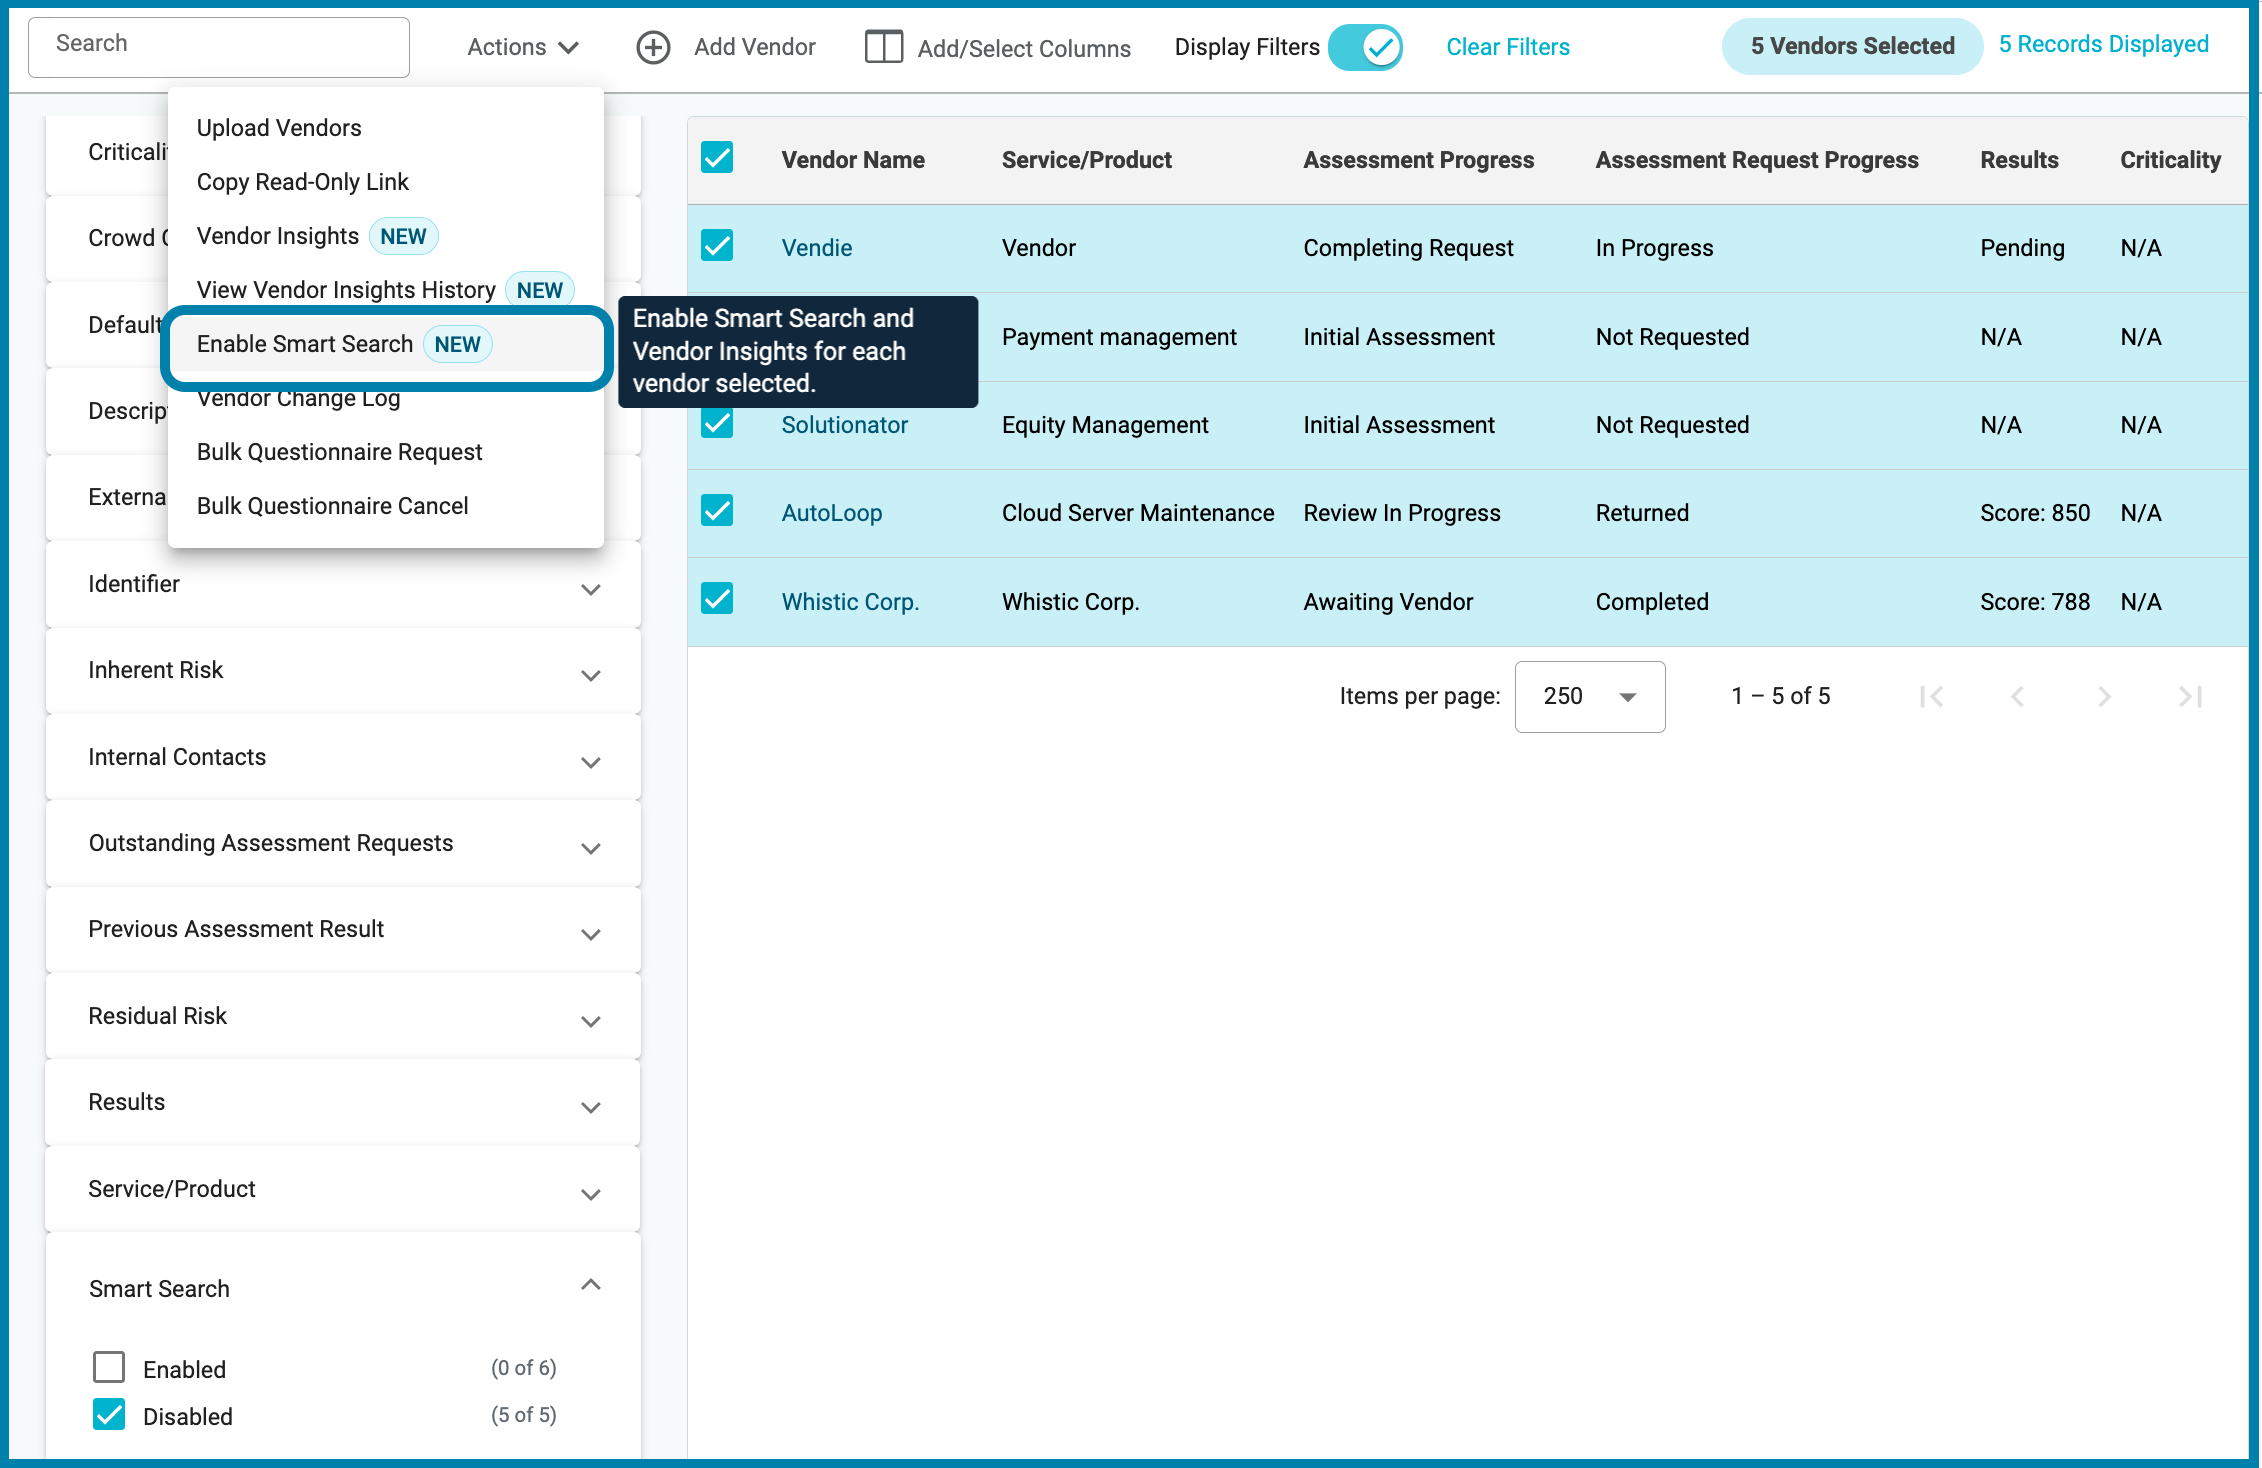This screenshot has width=2262, height=1468.
Task: Click the Clear Filters link
Action: click(x=1507, y=47)
